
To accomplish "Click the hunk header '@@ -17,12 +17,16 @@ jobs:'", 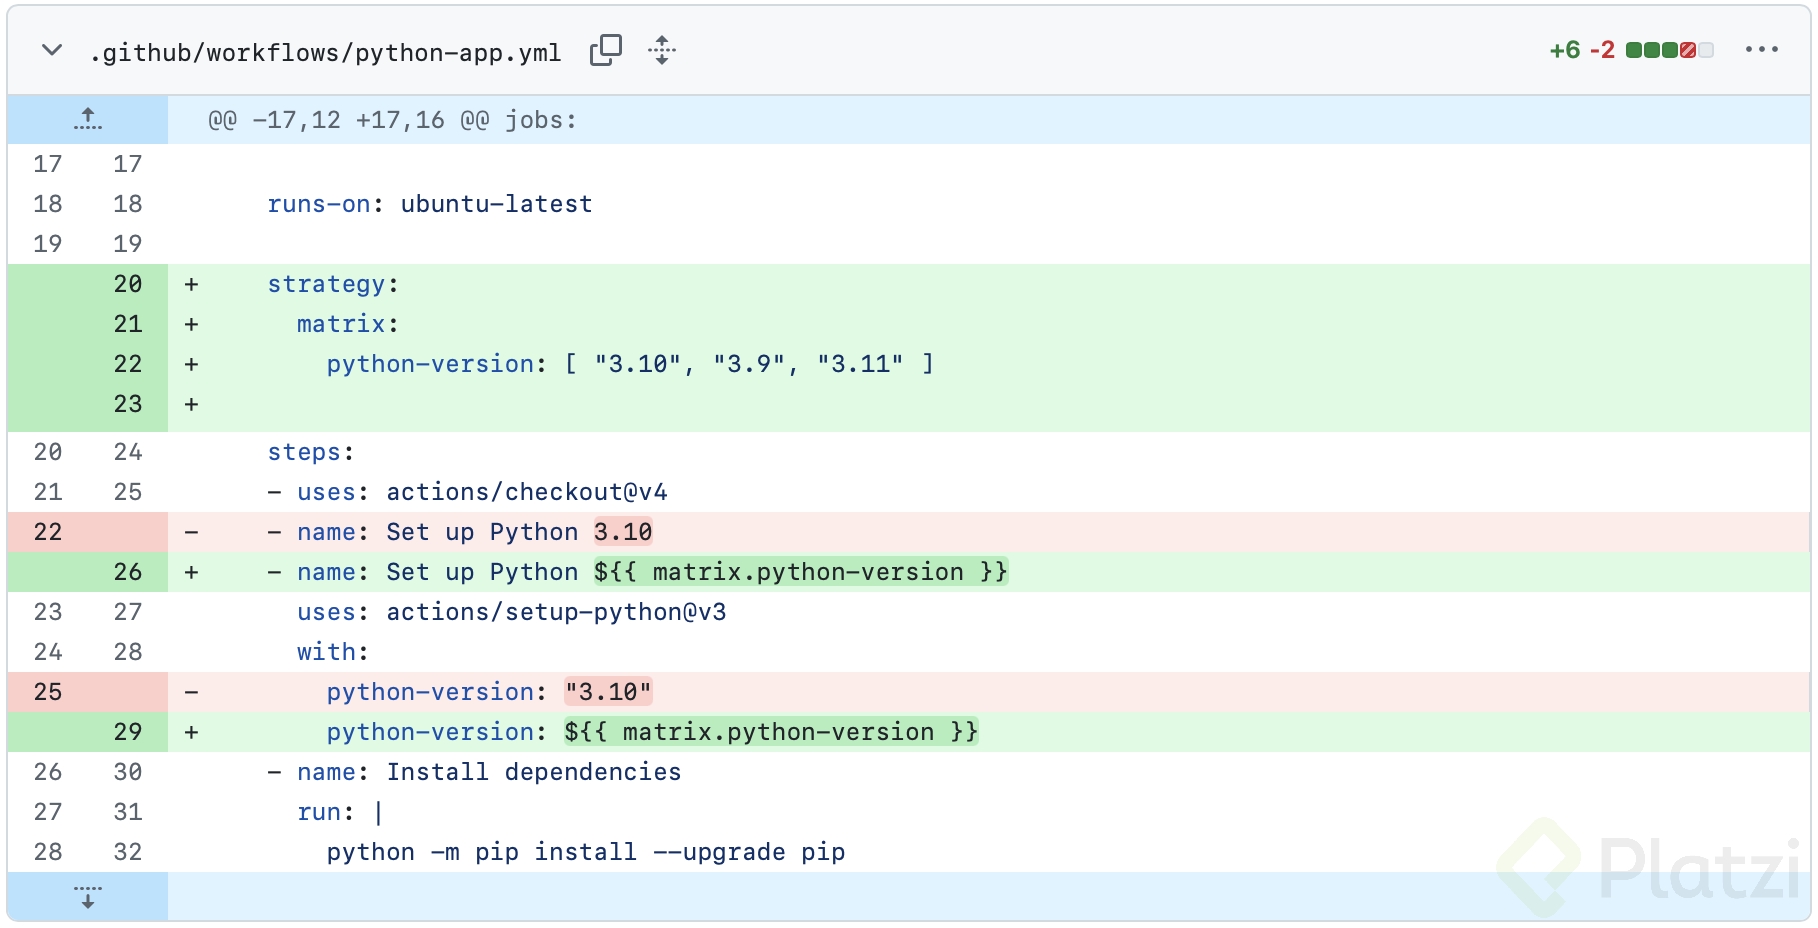I will (392, 120).
